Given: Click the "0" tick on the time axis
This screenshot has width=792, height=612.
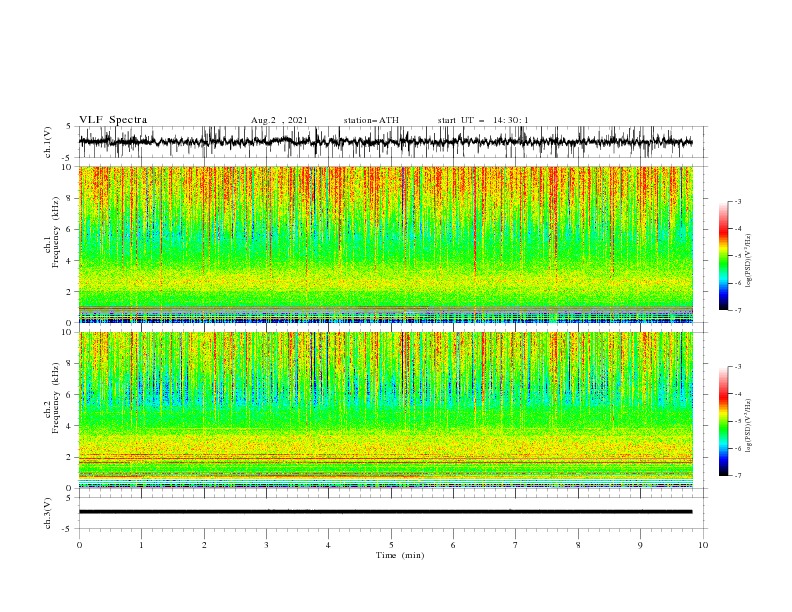Looking at the screenshot, I should tap(79, 545).
